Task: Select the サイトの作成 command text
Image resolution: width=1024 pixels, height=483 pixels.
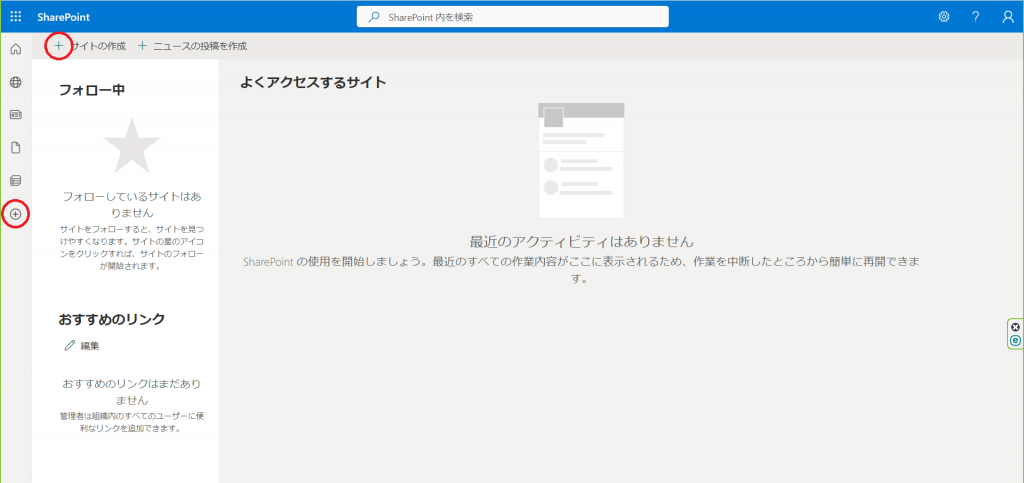Action: [x=99, y=46]
